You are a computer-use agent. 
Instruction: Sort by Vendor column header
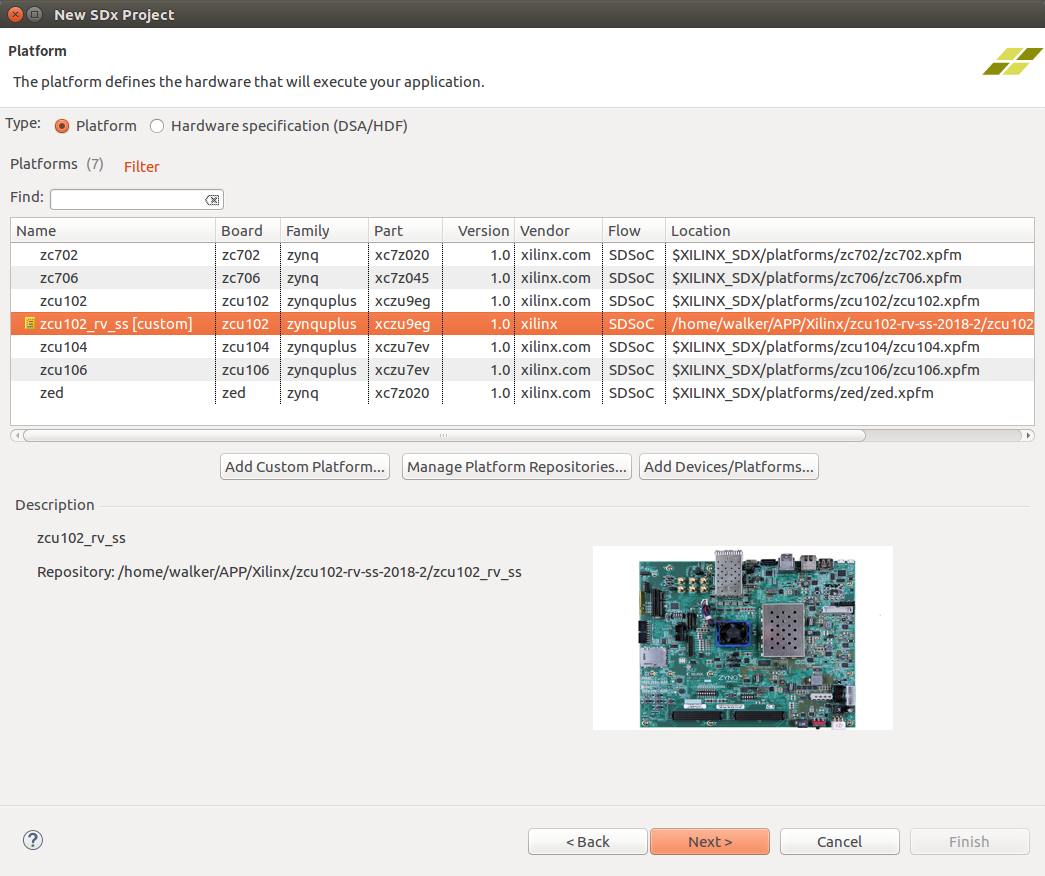pyautogui.click(x=558, y=231)
